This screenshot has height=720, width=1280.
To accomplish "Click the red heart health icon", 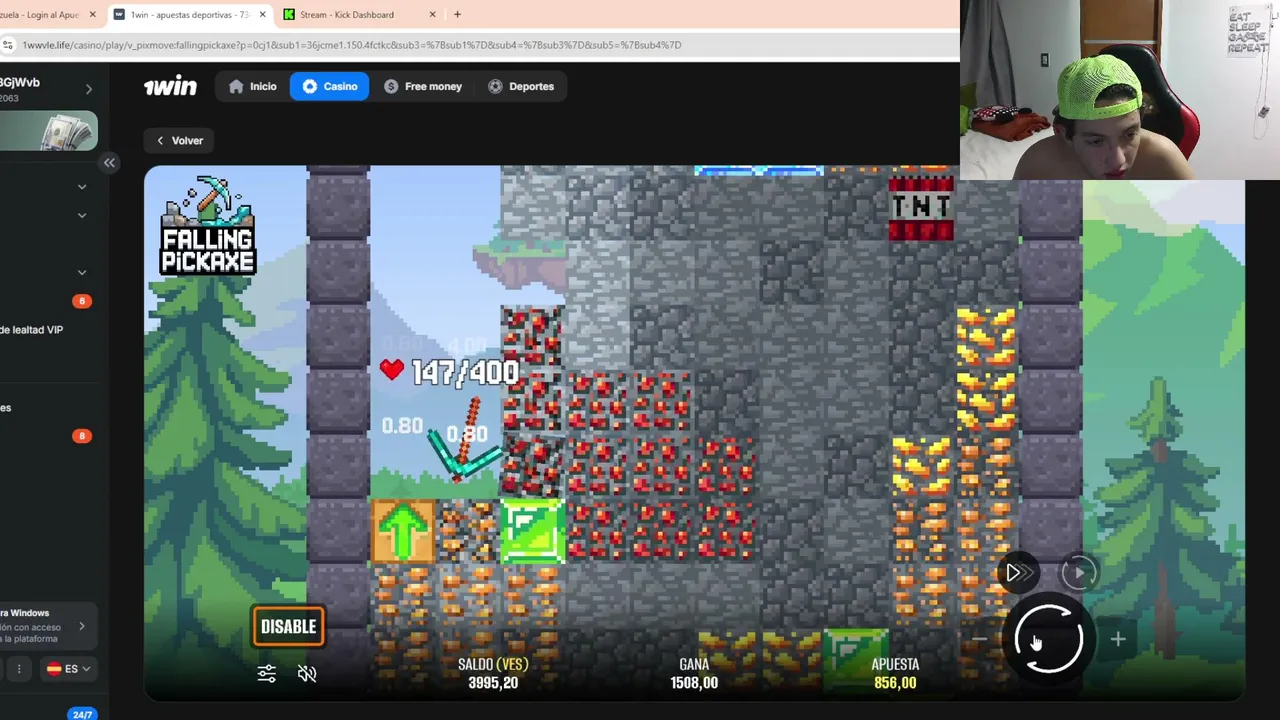I will tap(392, 371).
